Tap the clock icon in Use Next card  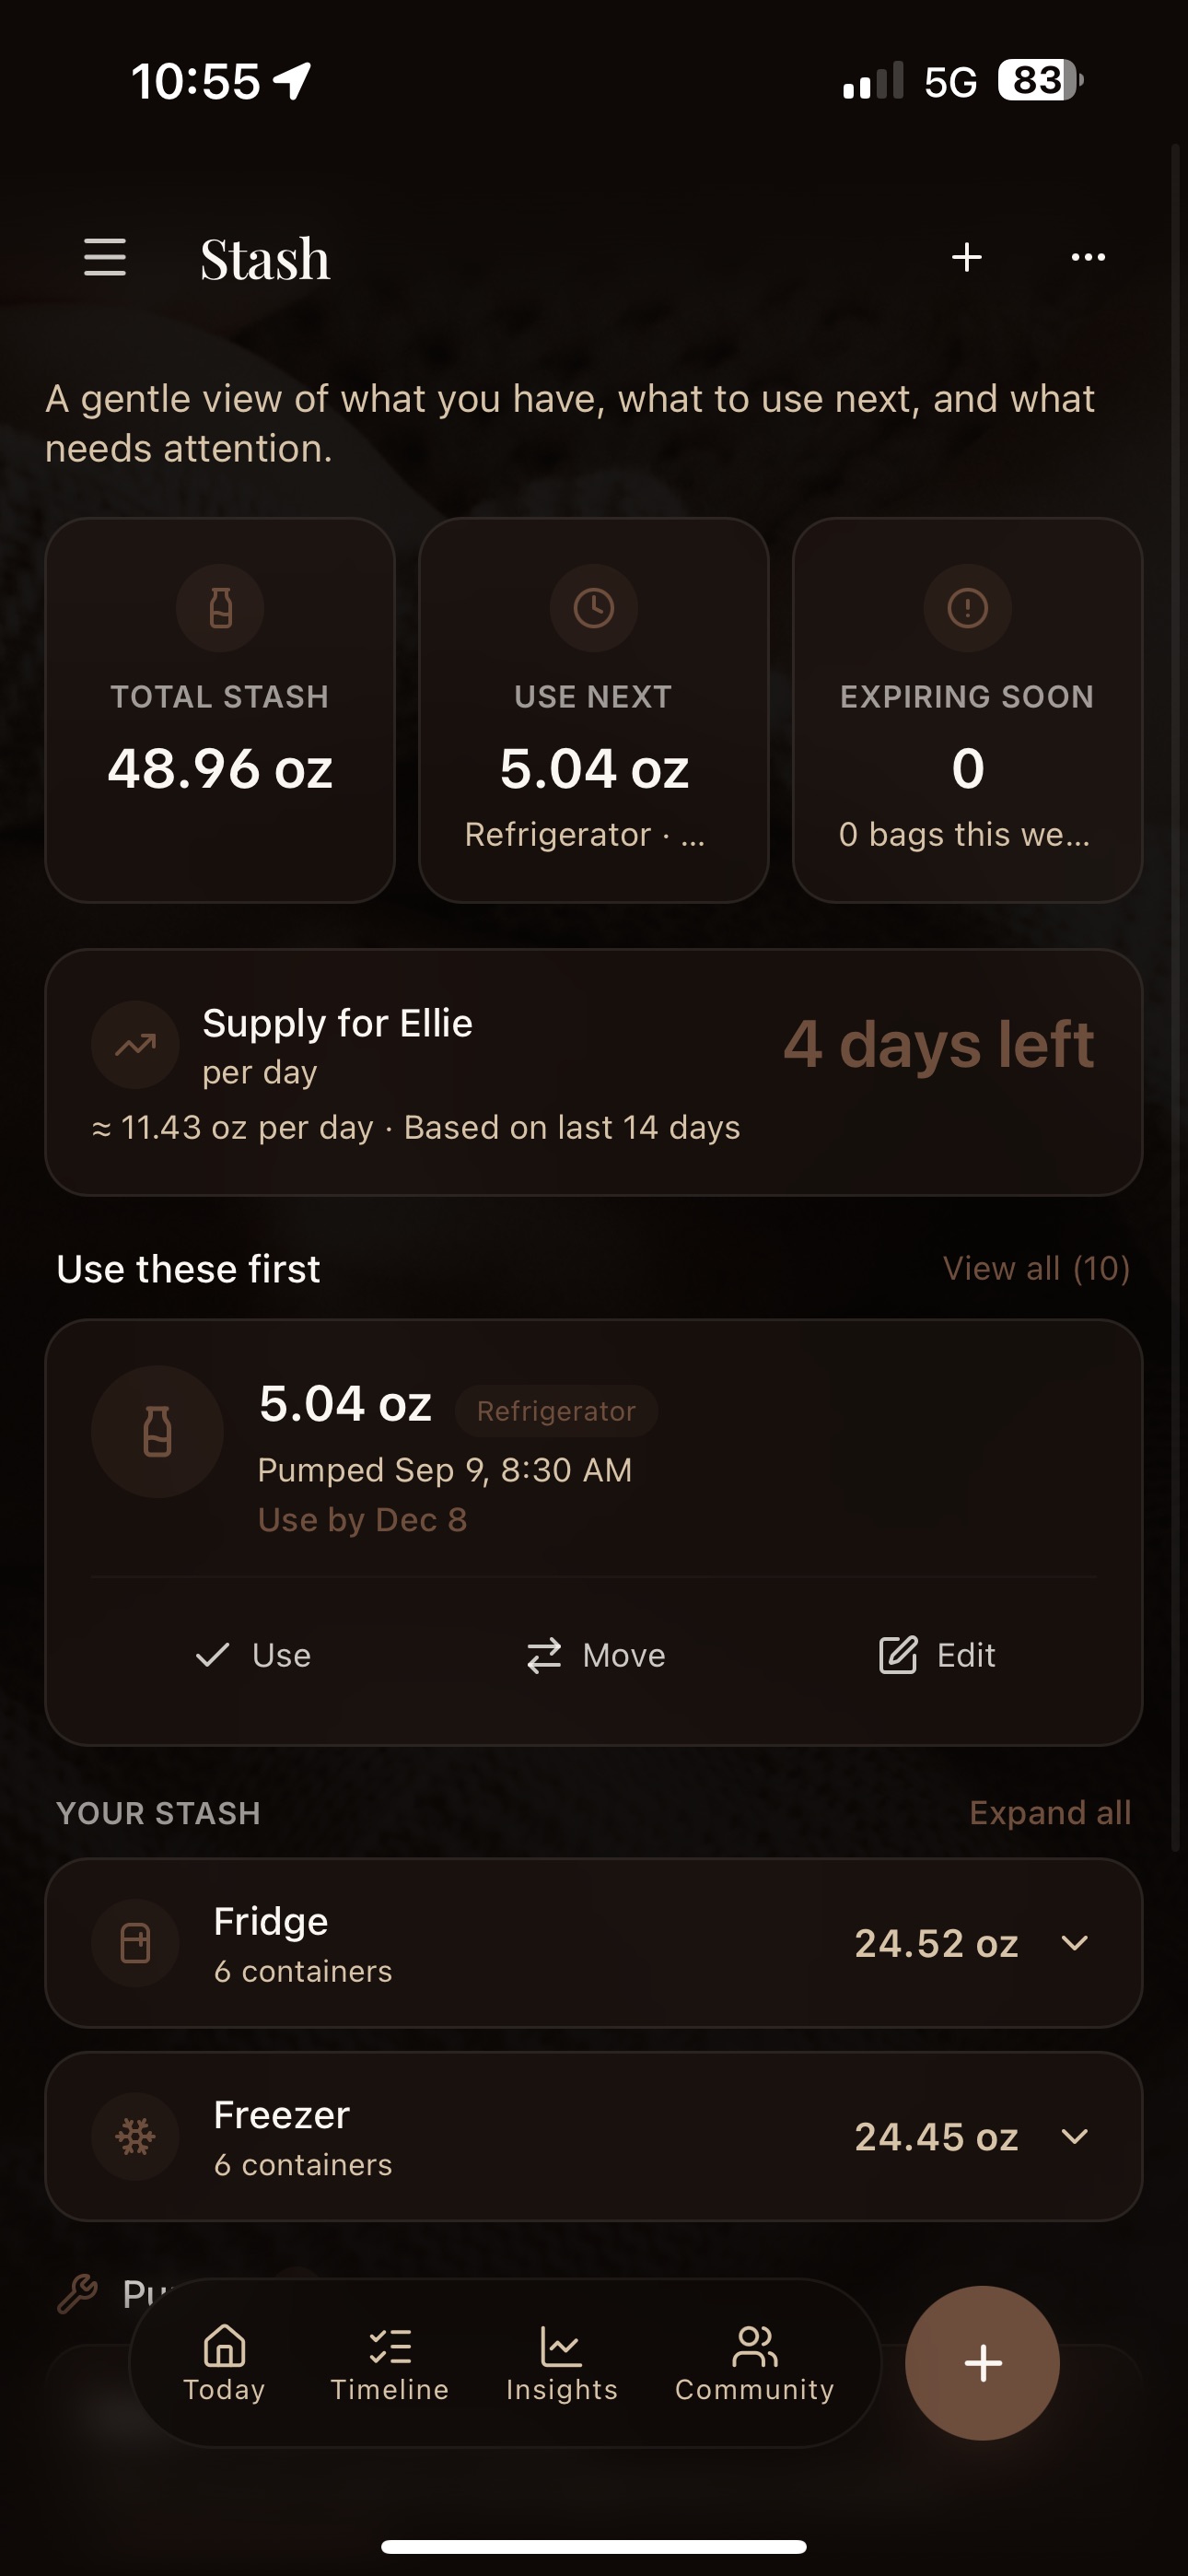[x=594, y=608]
